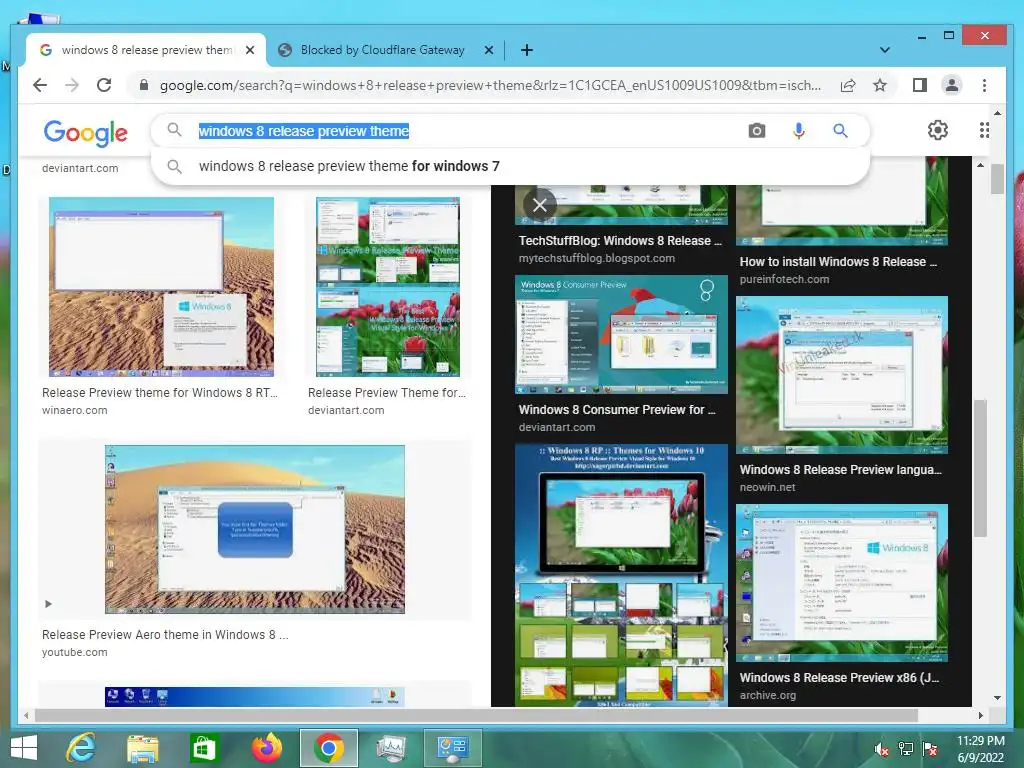The image size is (1024, 768).
Task: Click the muted volume tray icon
Action: pos(882,749)
